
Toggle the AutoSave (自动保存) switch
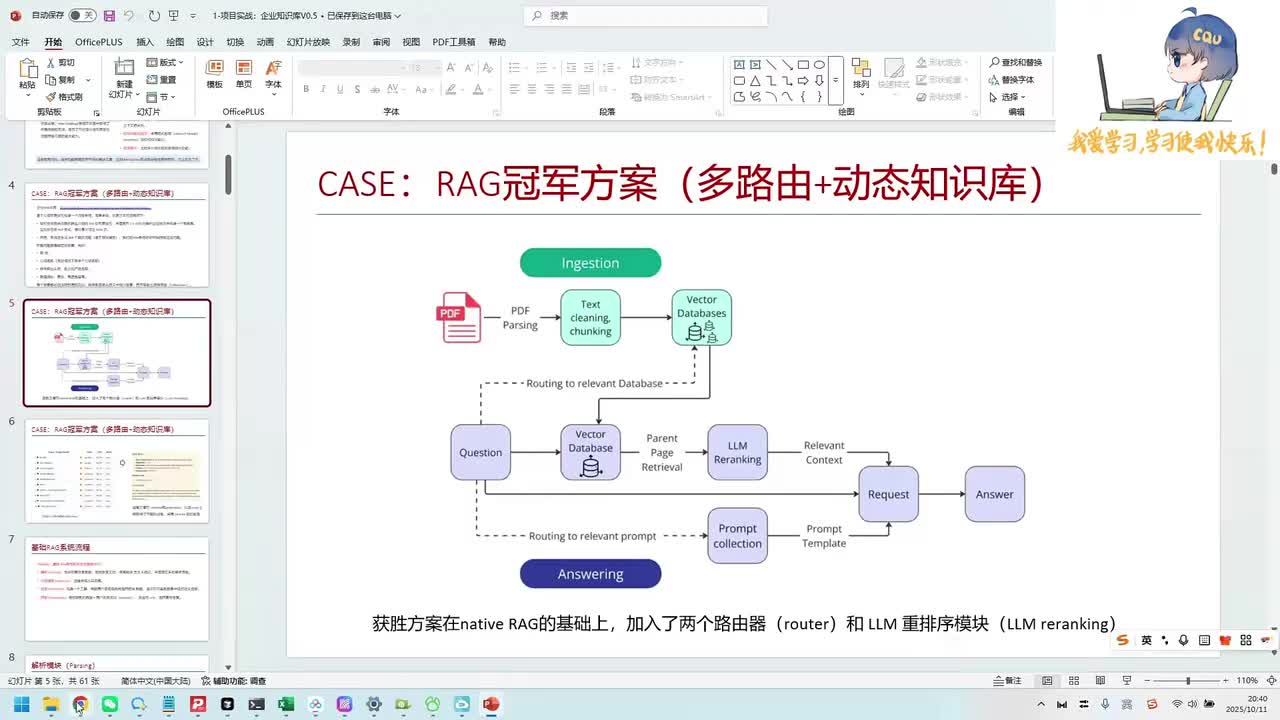pos(81,16)
